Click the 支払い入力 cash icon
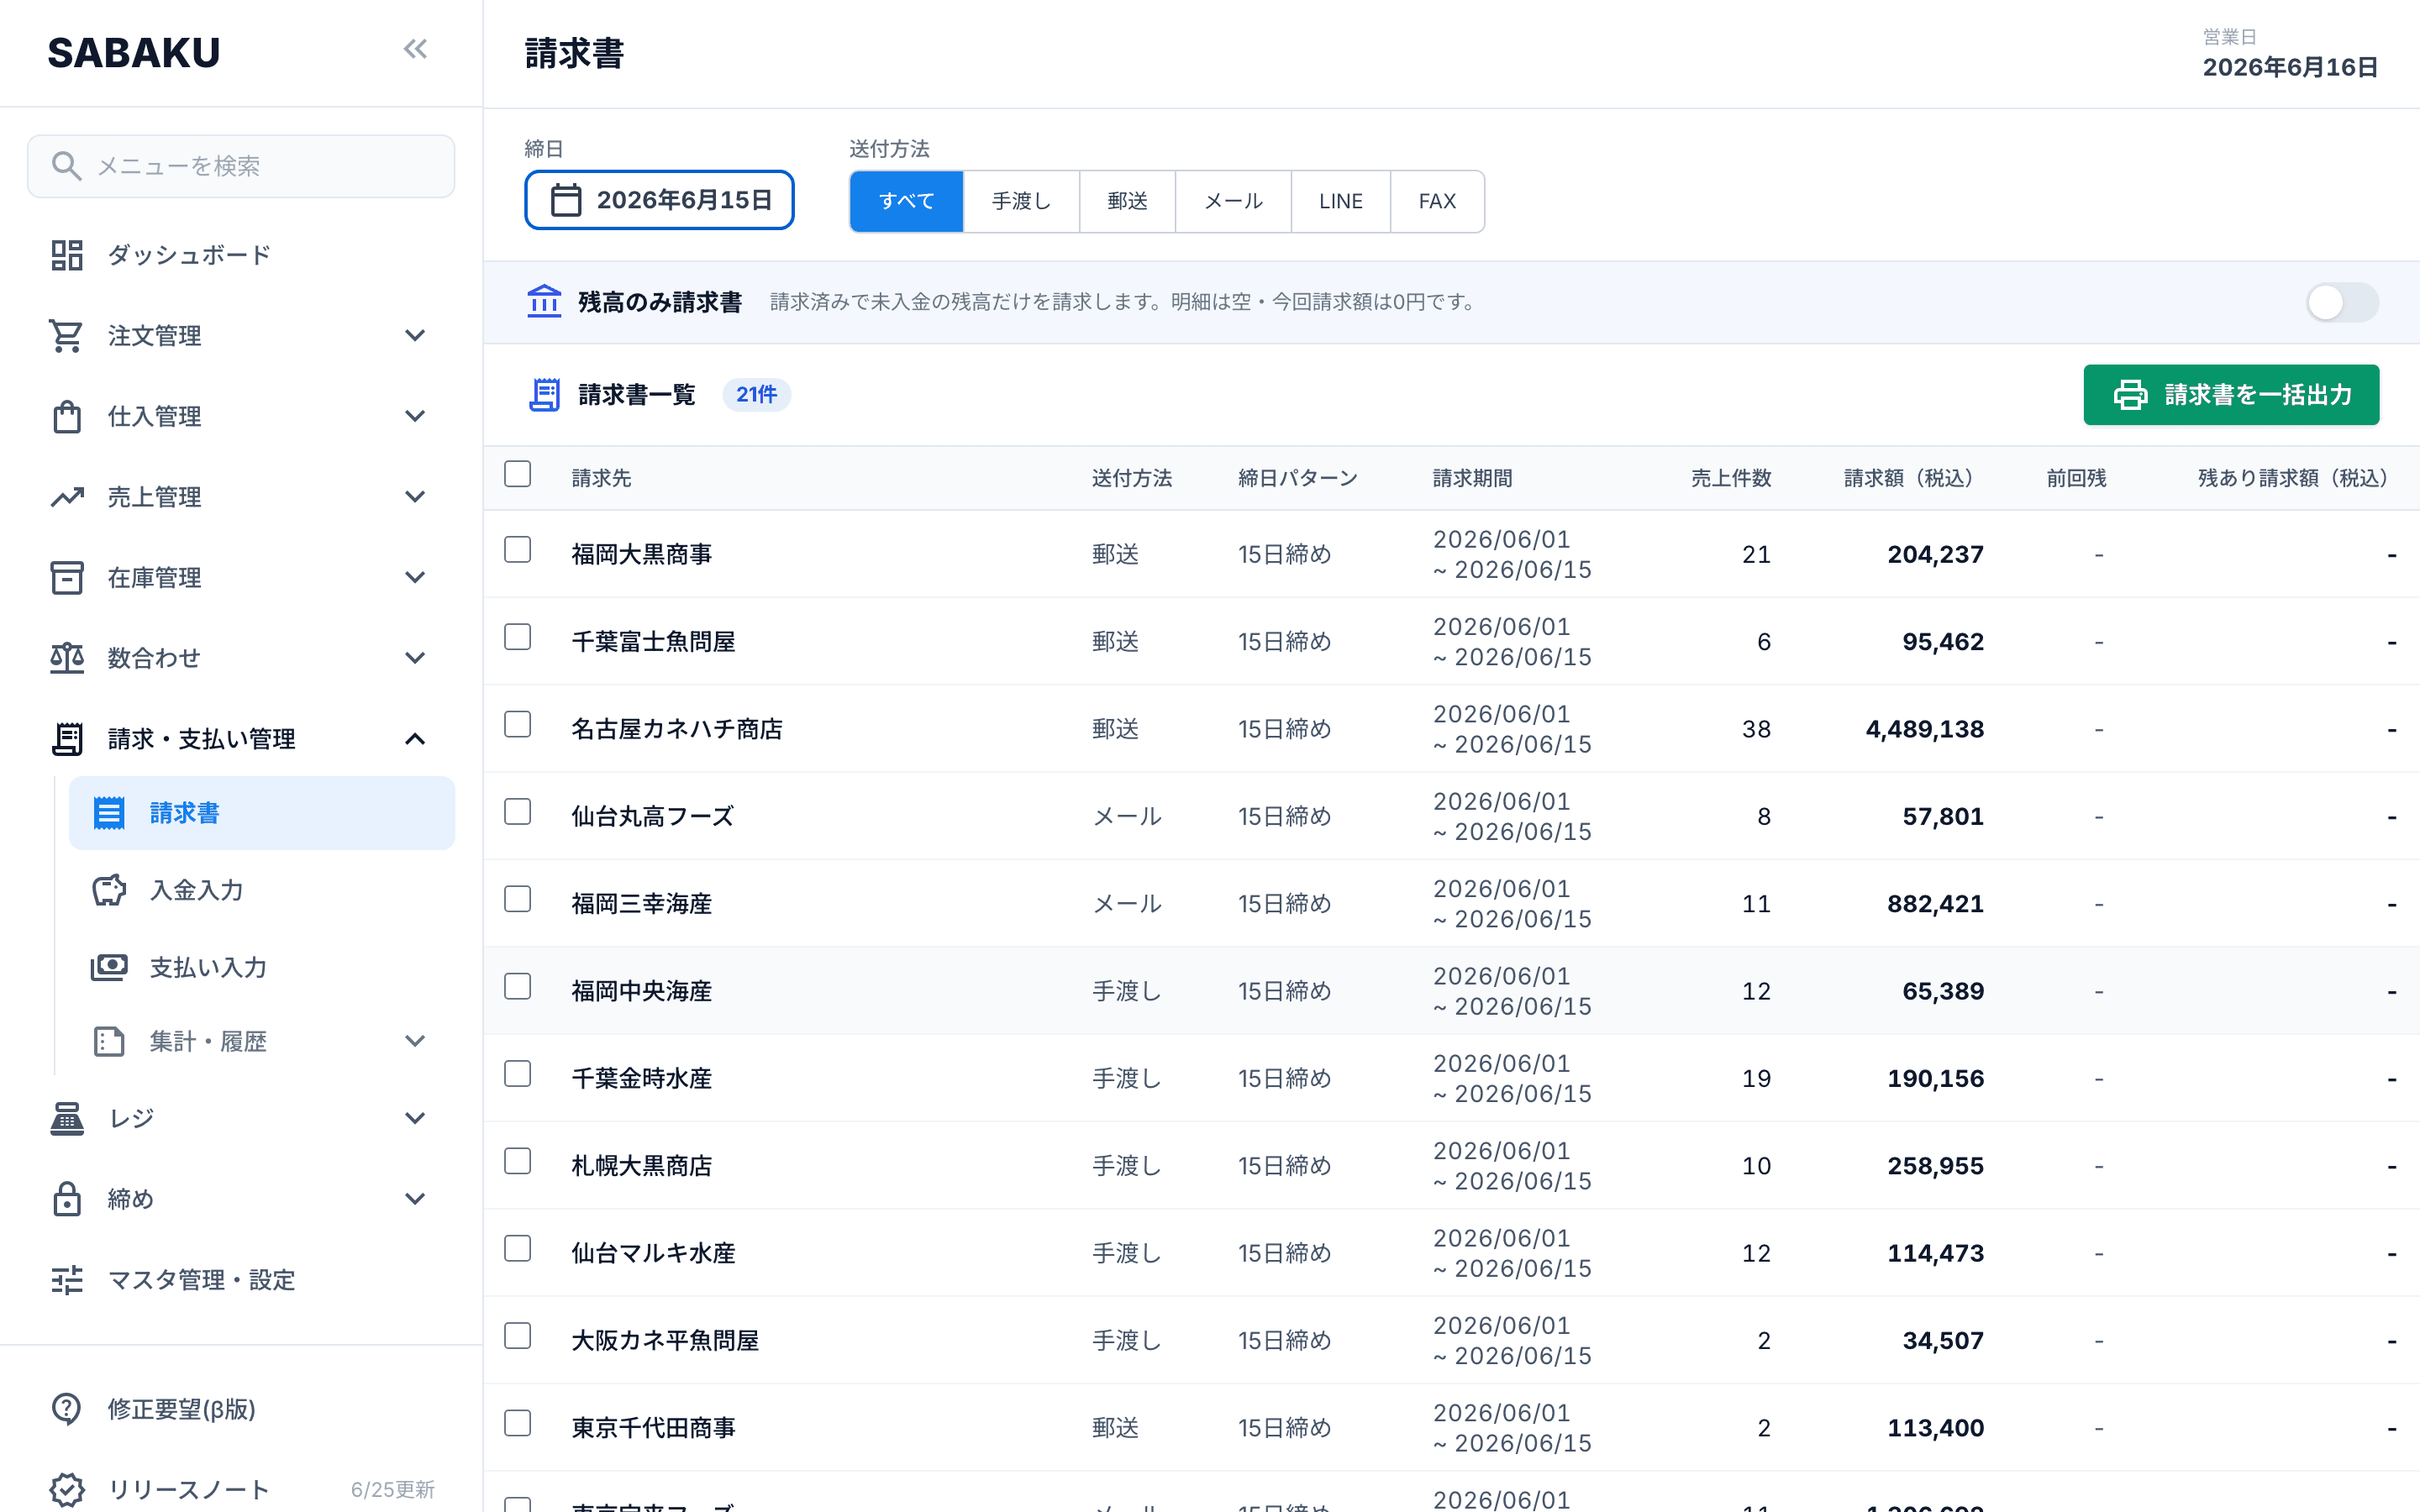The width and height of the screenshot is (2420, 1512). point(109,967)
